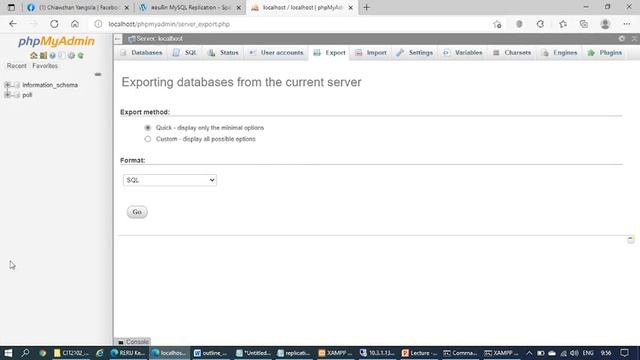Open the Command Prompt taskbar item
The width and height of the screenshot is (640, 360).
pos(460,353)
